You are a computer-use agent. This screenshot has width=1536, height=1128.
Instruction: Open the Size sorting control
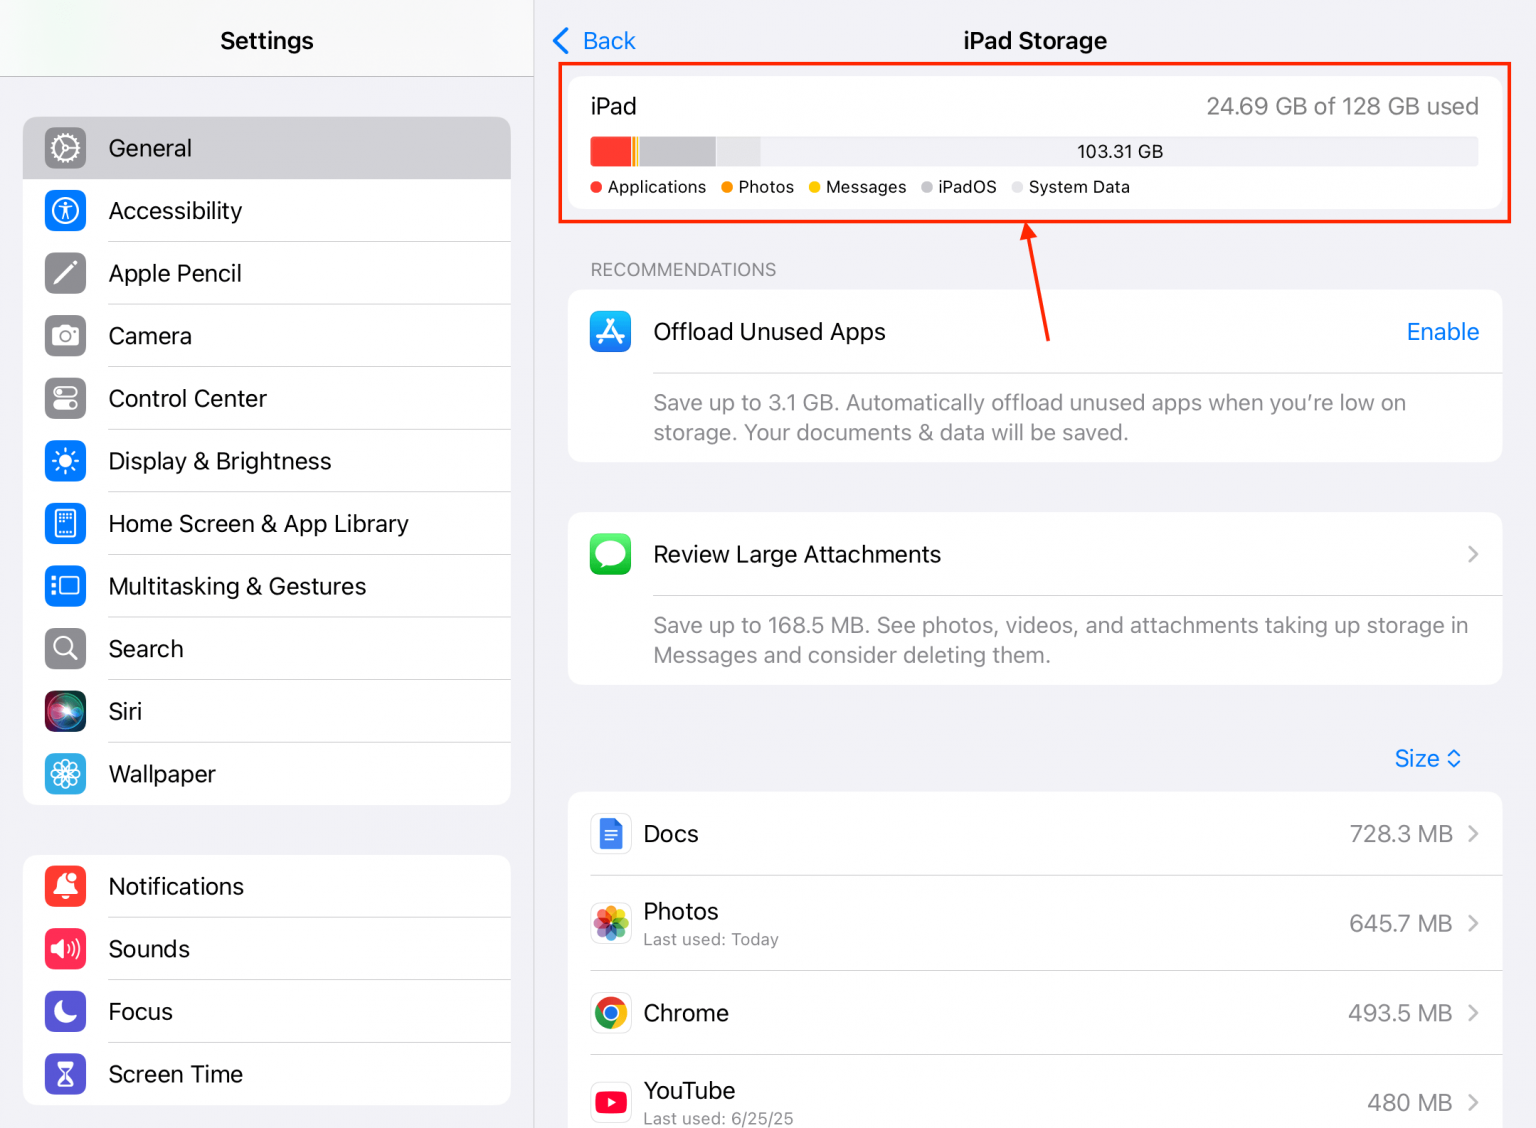(x=1427, y=758)
